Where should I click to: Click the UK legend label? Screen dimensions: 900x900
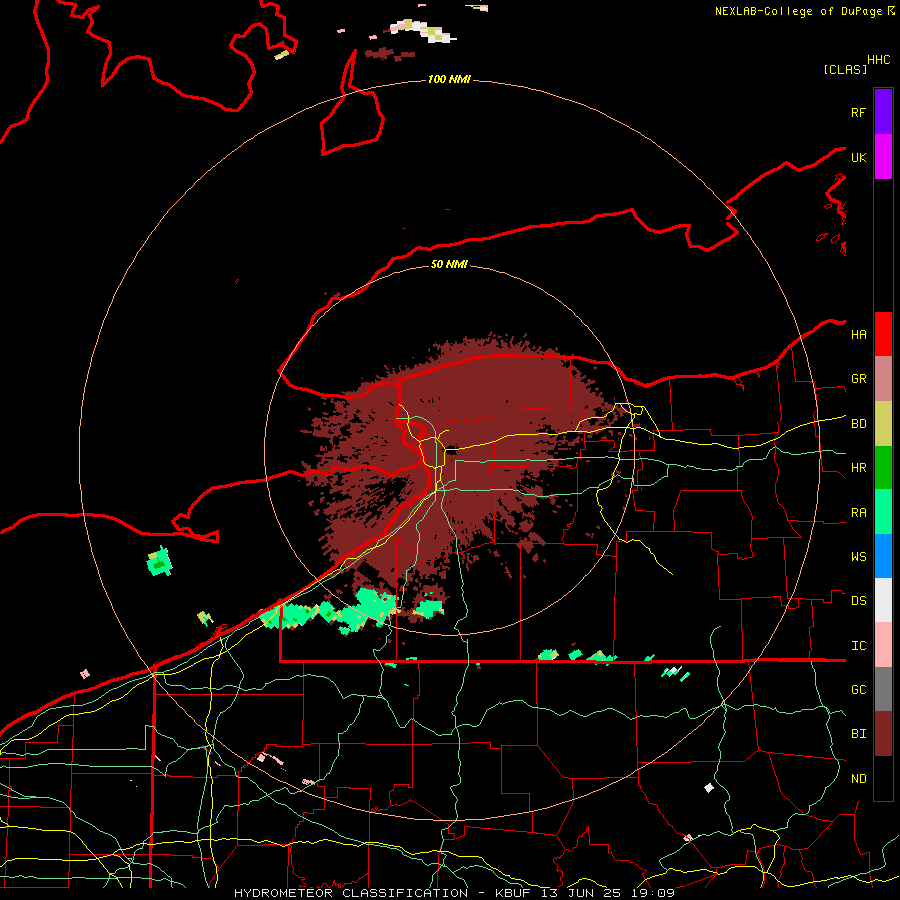(859, 158)
